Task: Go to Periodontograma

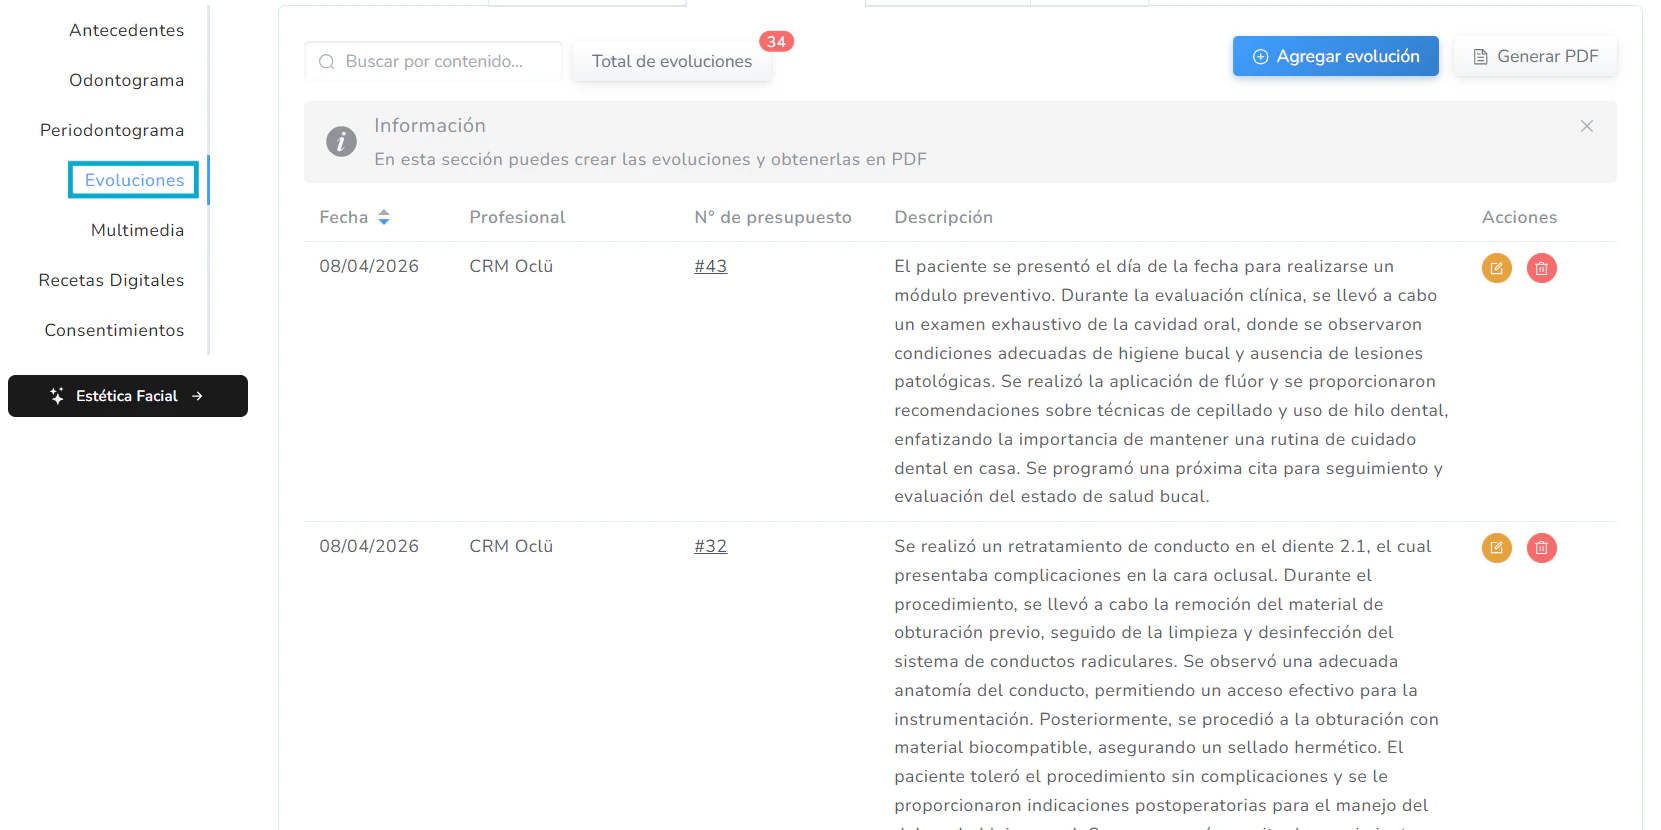Action: tap(112, 130)
